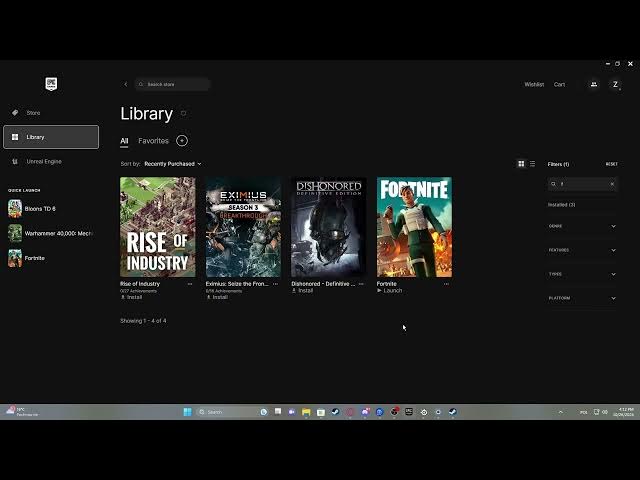Open the Rise of Industry cover art

click(x=158, y=227)
